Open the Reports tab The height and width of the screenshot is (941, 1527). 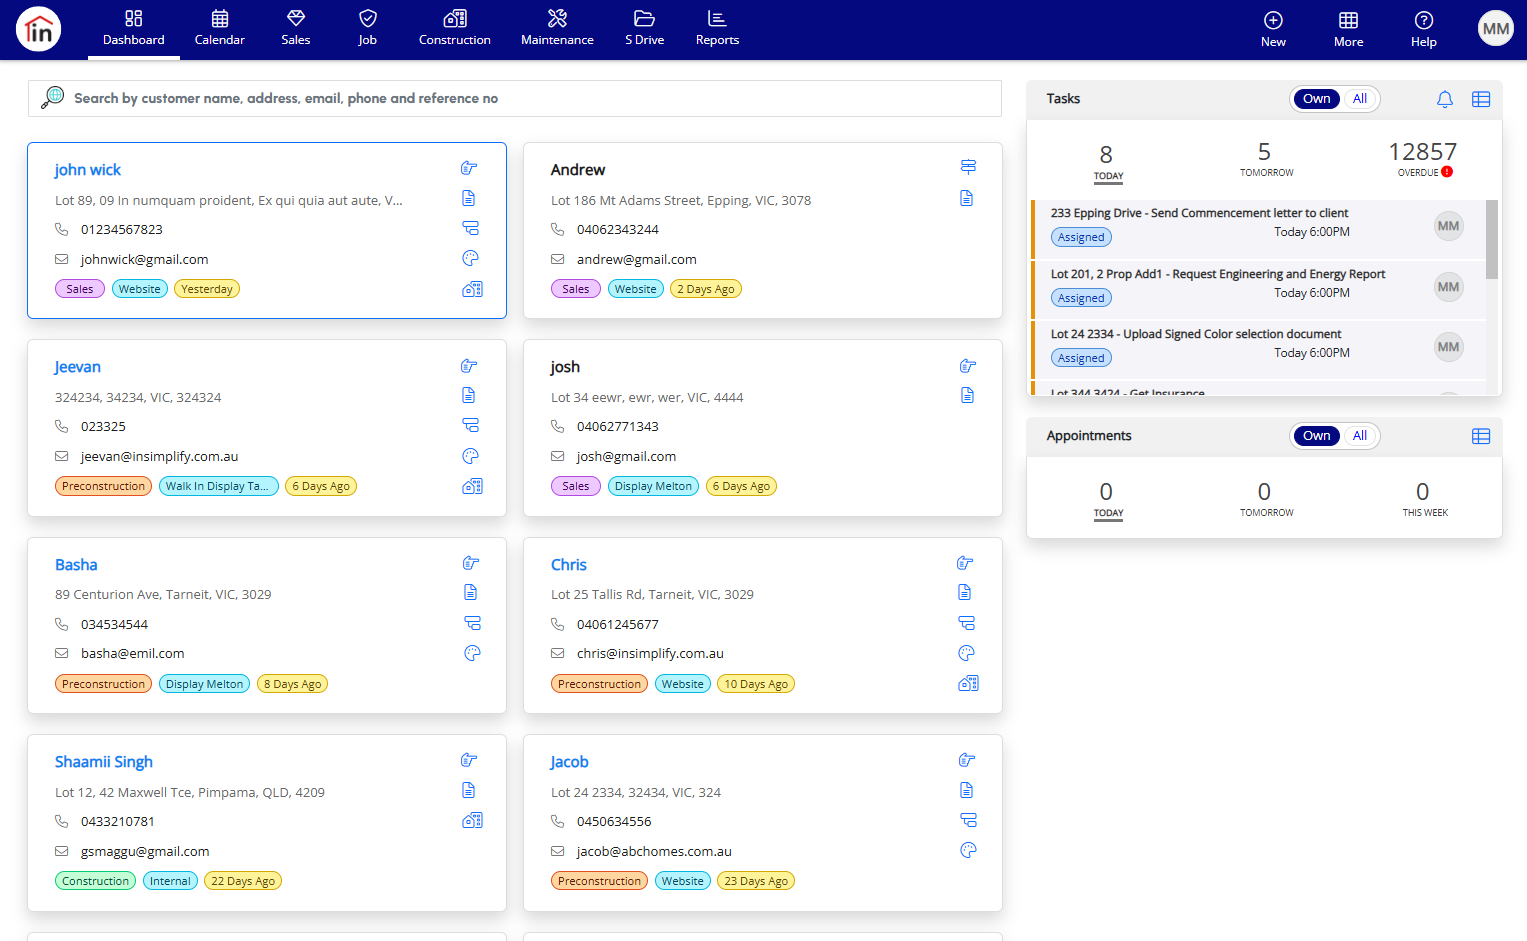point(717,29)
